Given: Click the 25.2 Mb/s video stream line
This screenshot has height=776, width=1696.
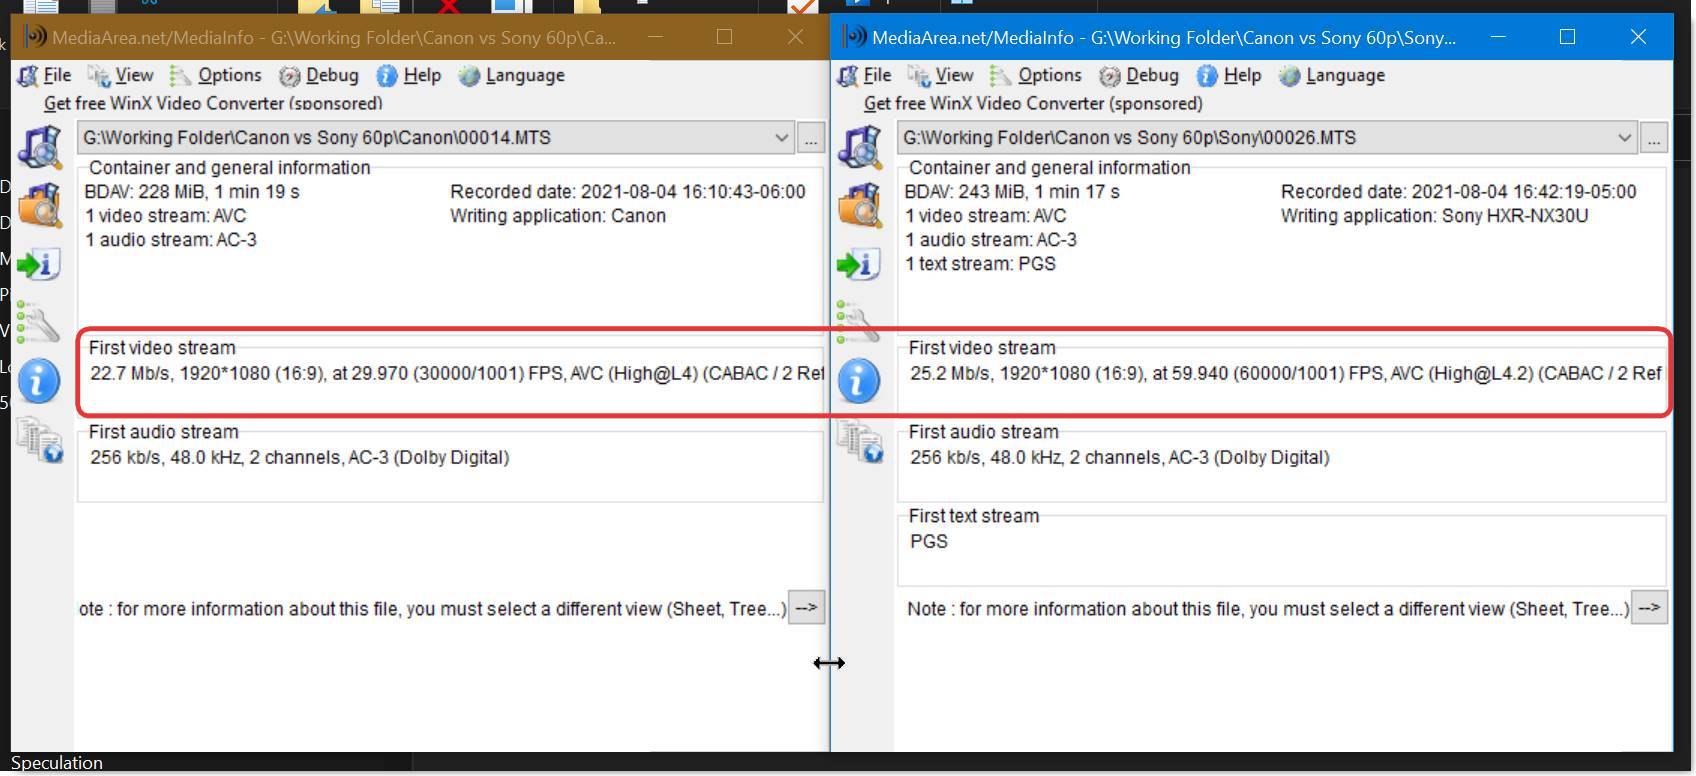Looking at the screenshot, I should pos(1286,374).
